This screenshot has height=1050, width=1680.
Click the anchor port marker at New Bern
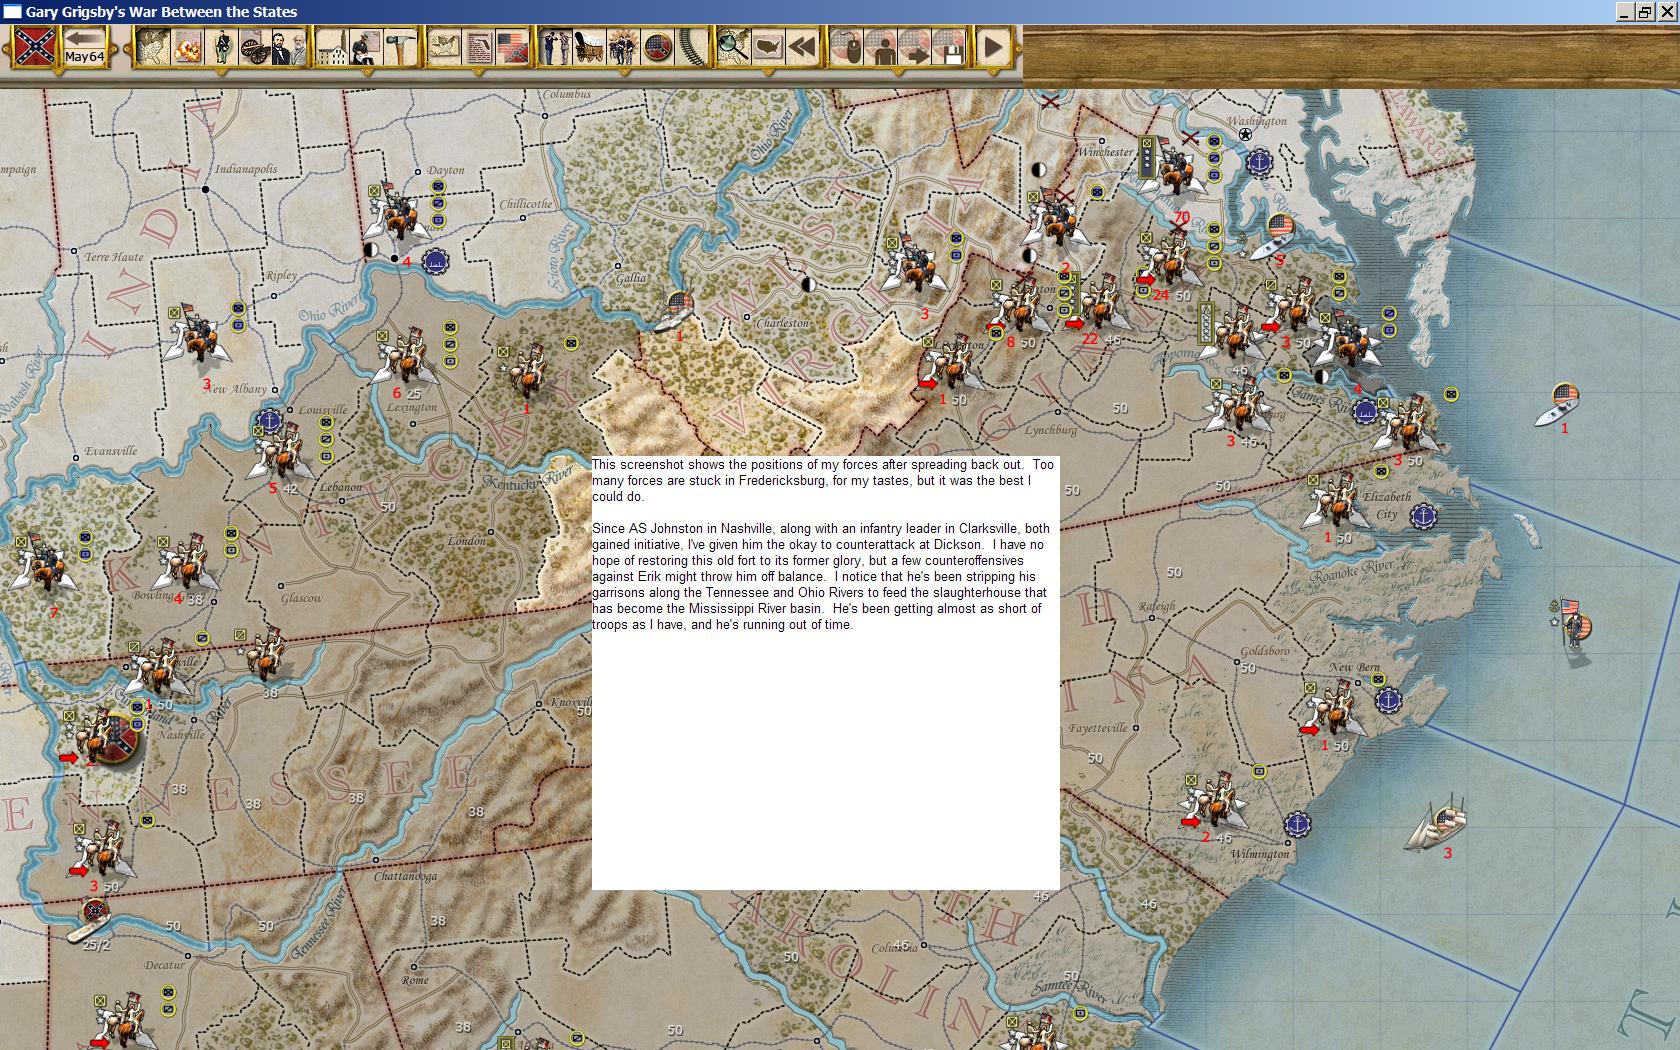tap(1387, 700)
